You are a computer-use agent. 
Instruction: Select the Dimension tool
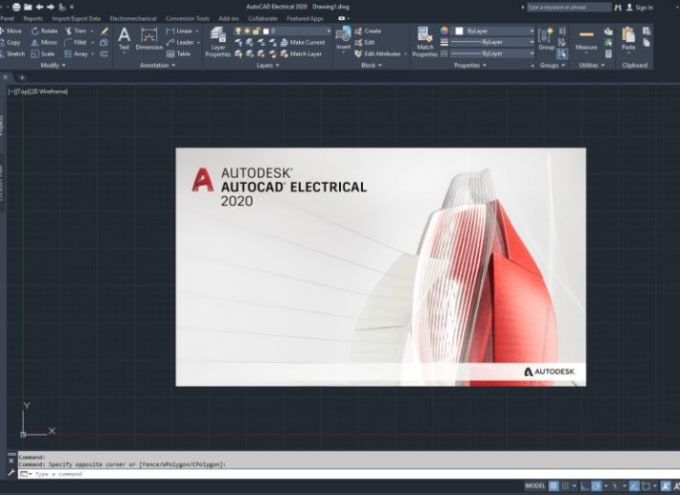point(149,39)
